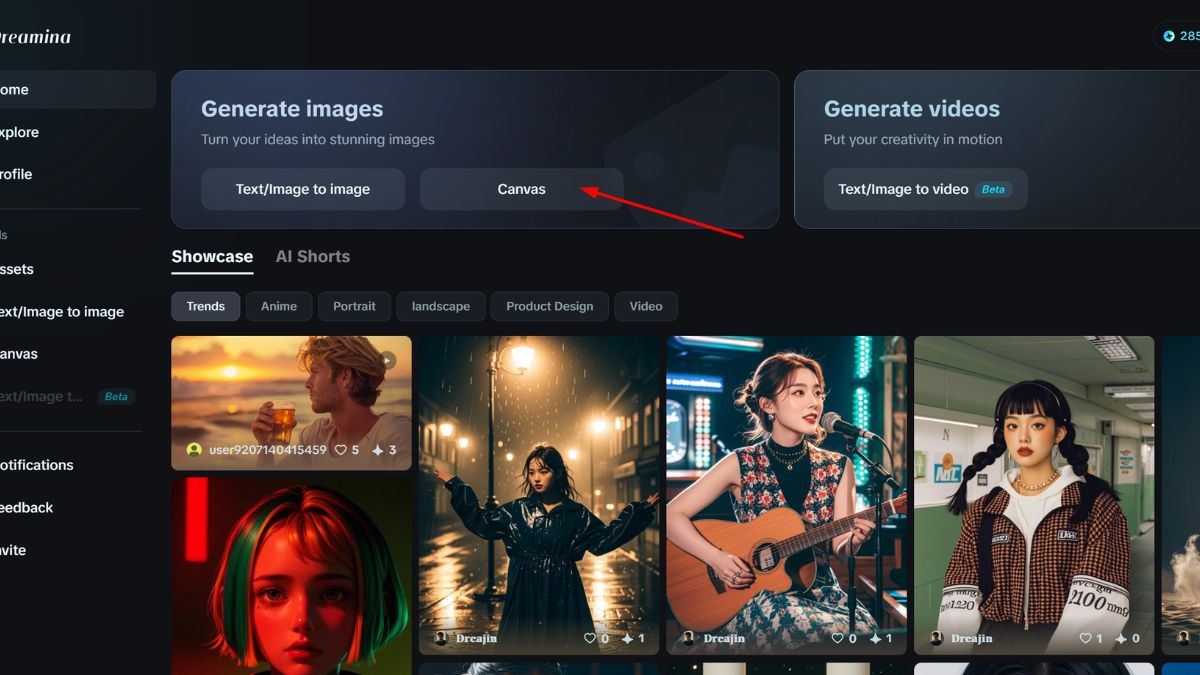Click the Dreajin name on the rainy street card
The height and width of the screenshot is (675, 1200).
(x=476, y=638)
